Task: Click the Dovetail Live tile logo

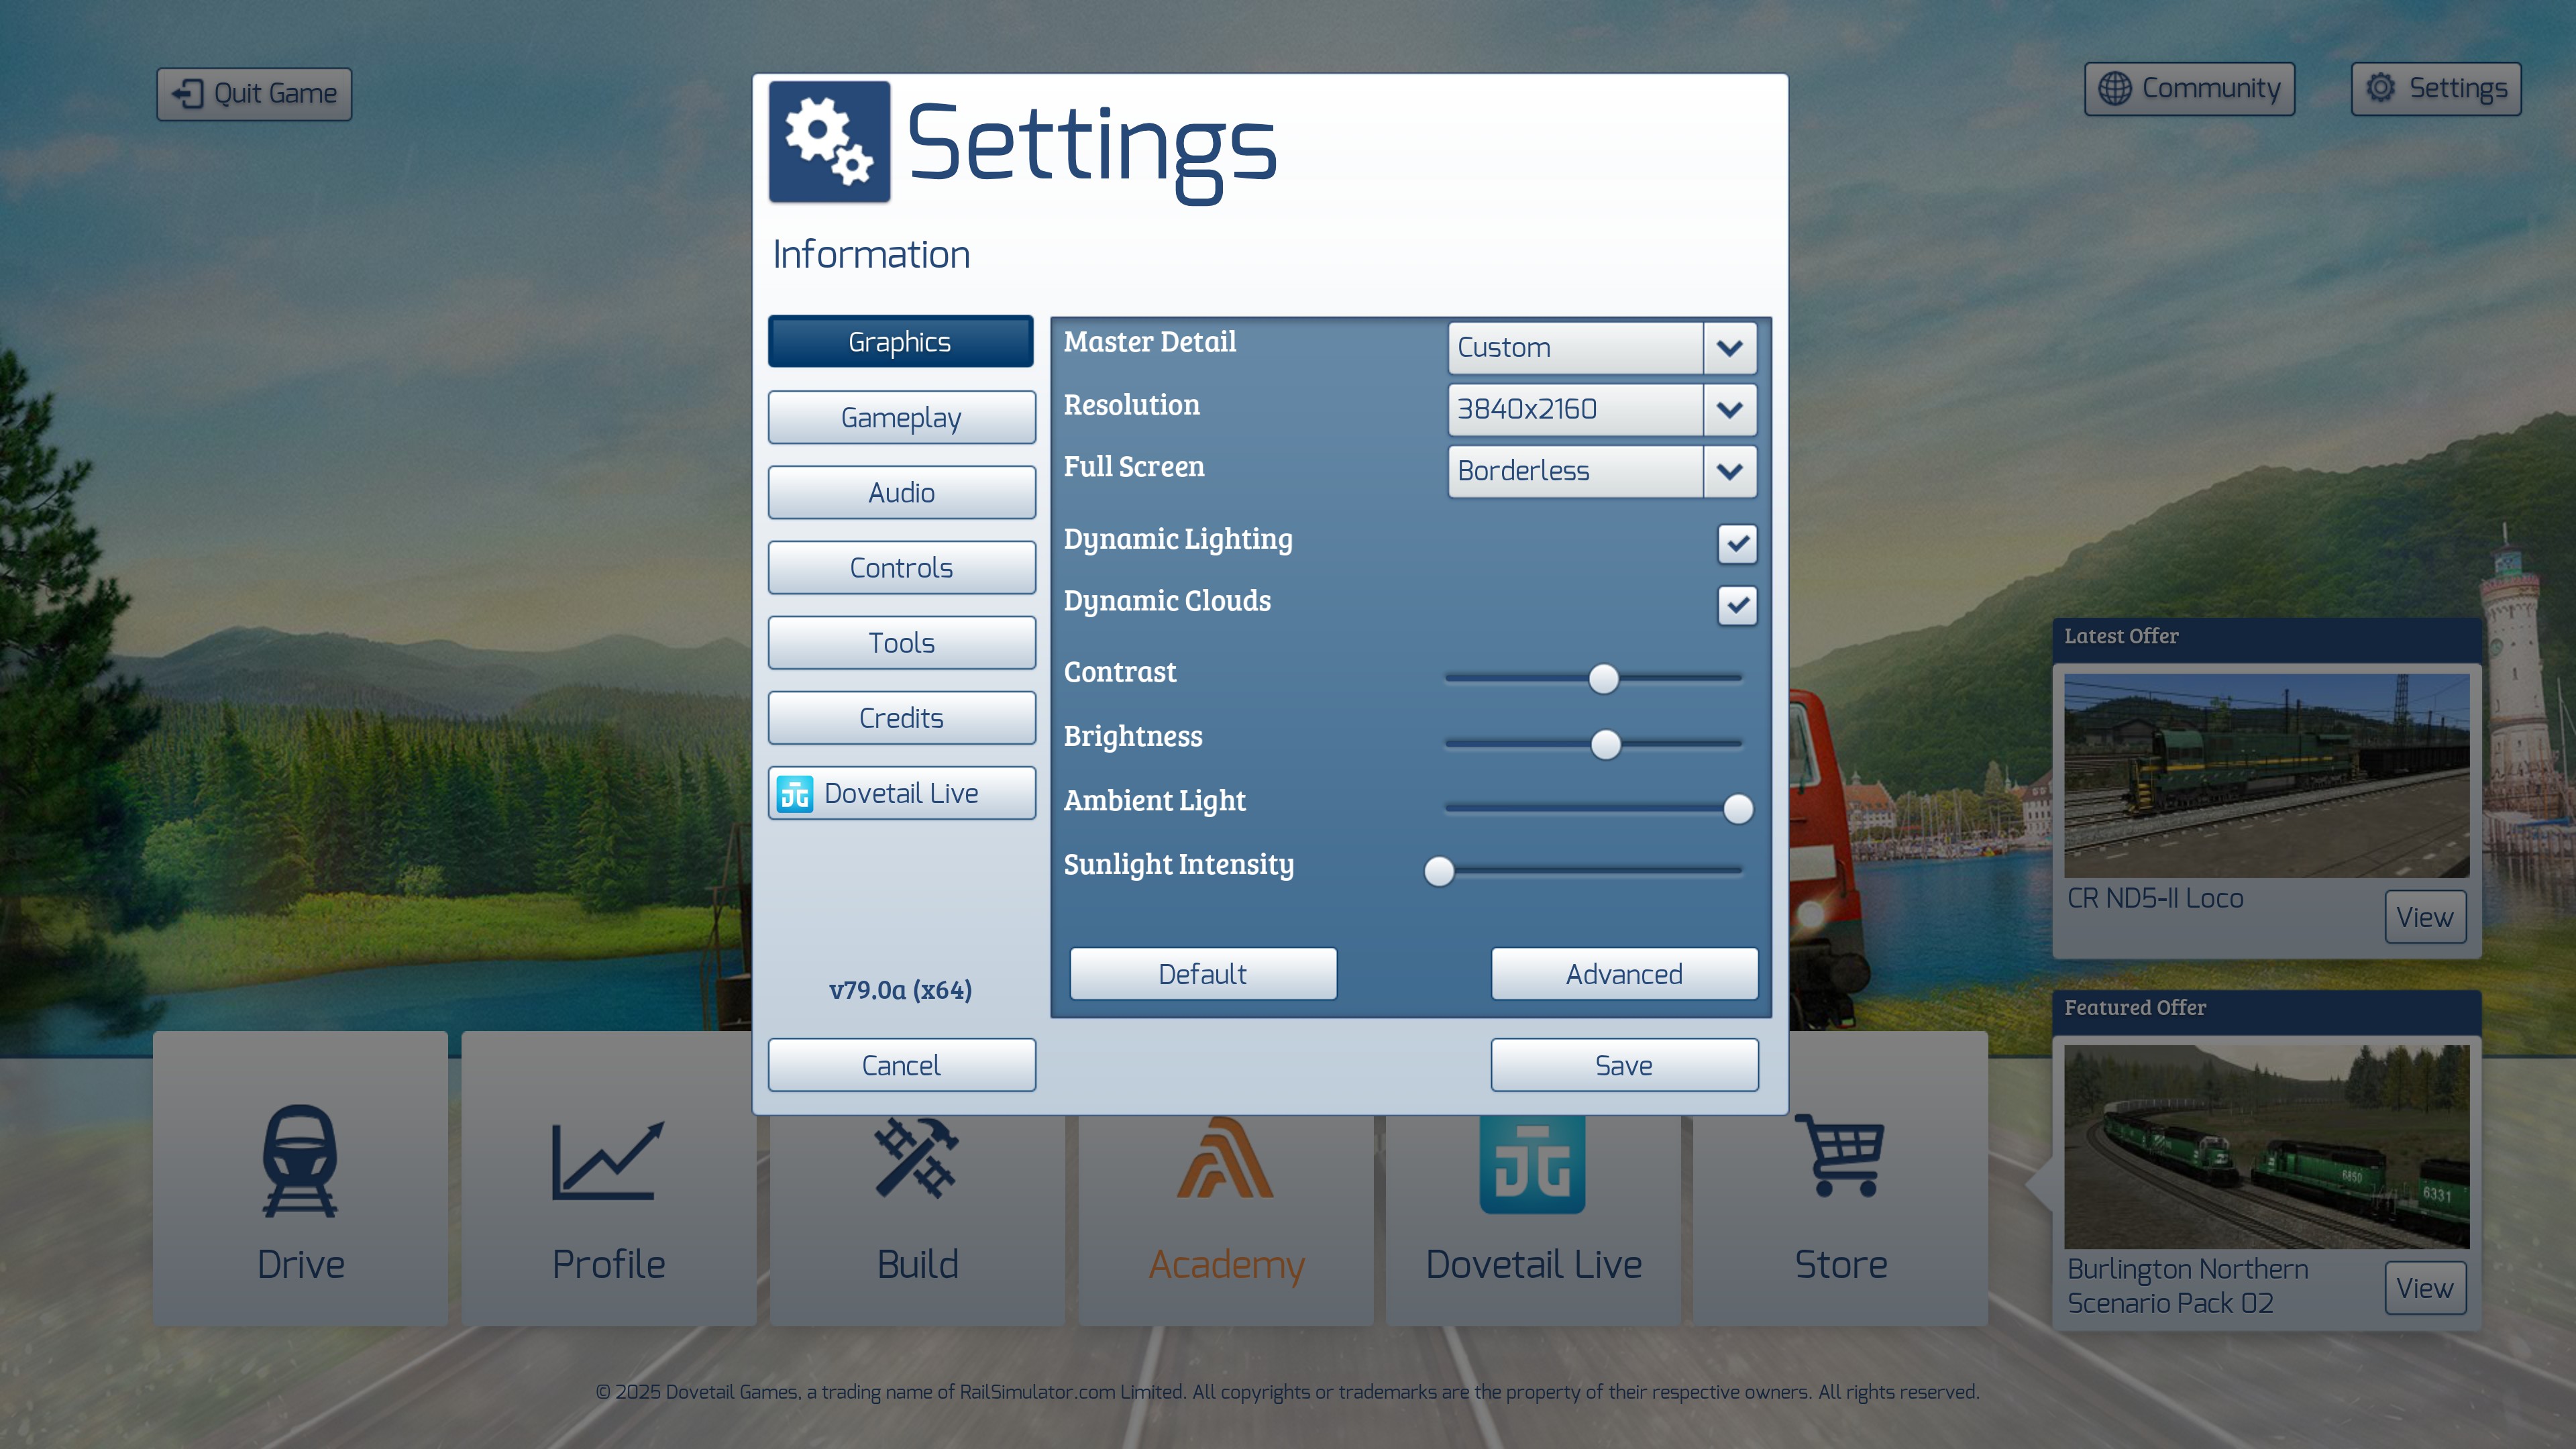Action: coord(1532,1164)
